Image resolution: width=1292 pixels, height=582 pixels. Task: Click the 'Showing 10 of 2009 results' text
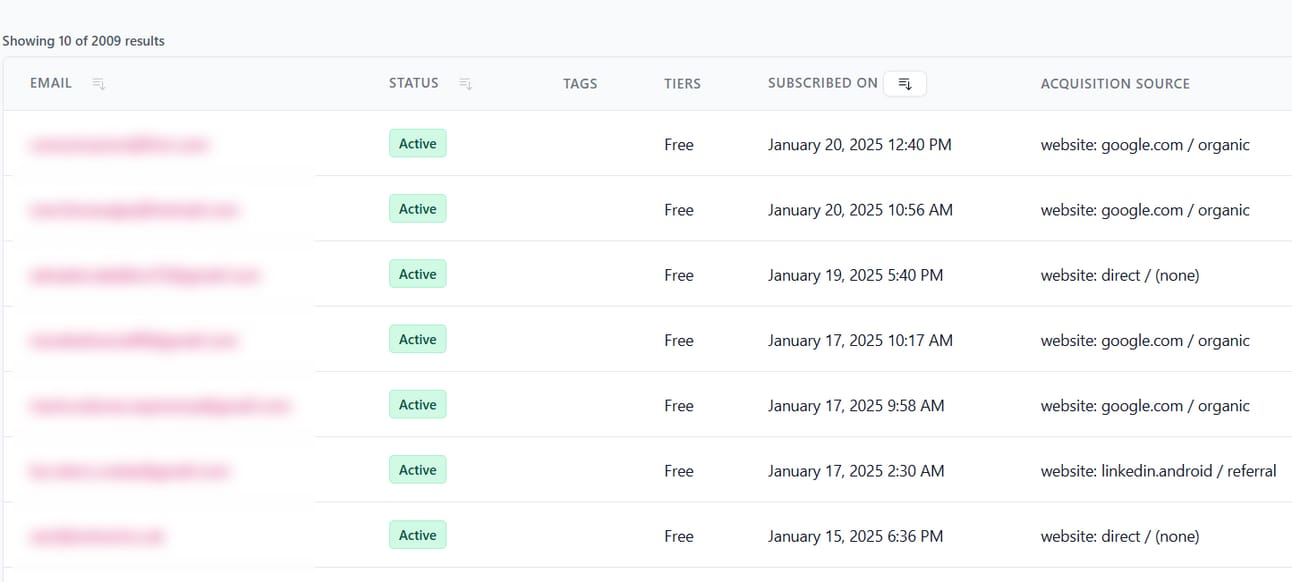[83, 41]
